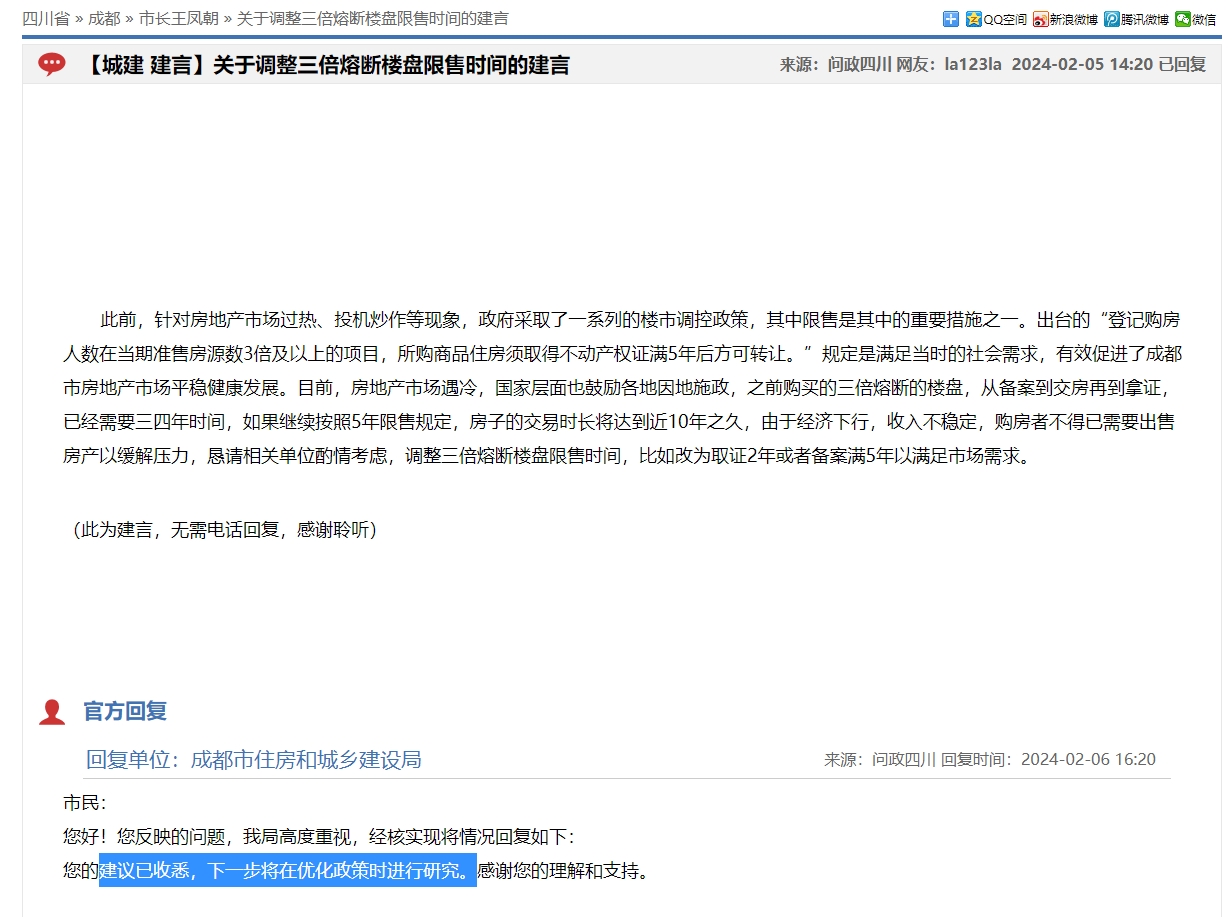The width and height of the screenshot is (1232, 917).
Task: Open the 成都 breadcrumb link
Action: [x=104, y=19]
